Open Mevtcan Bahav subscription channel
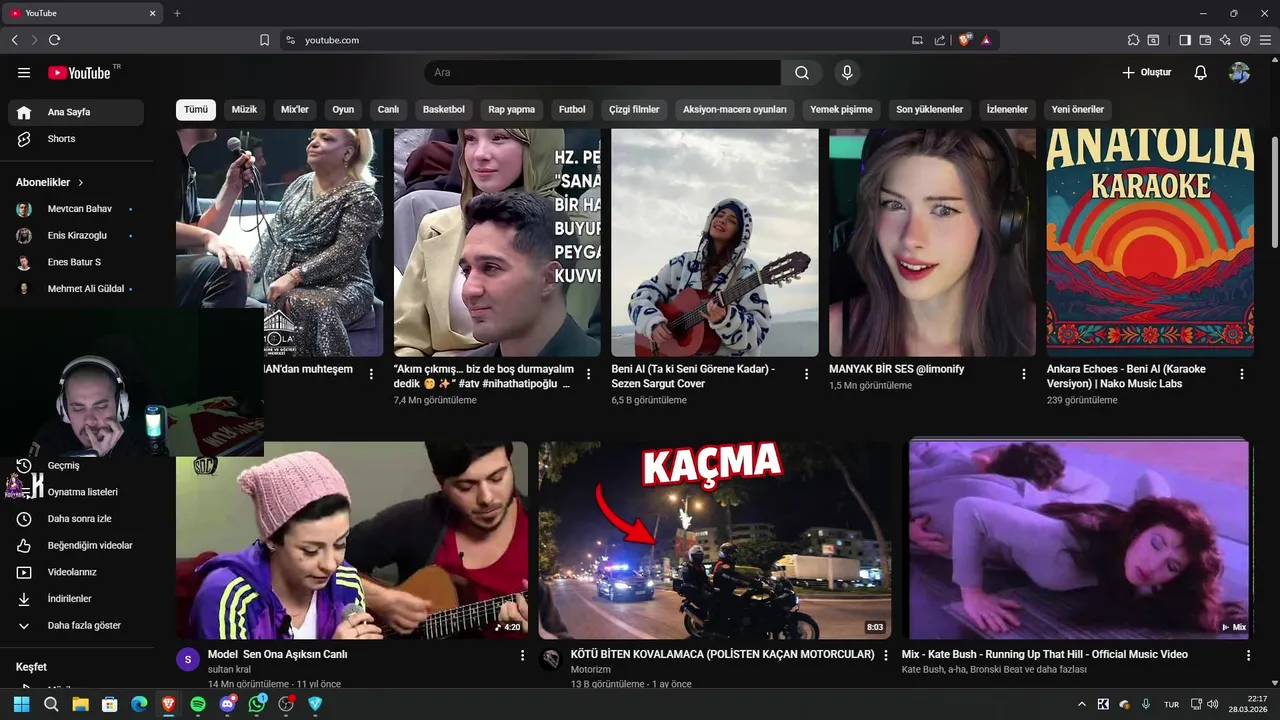Viewport: 1280px width, 720px height. 76,209
